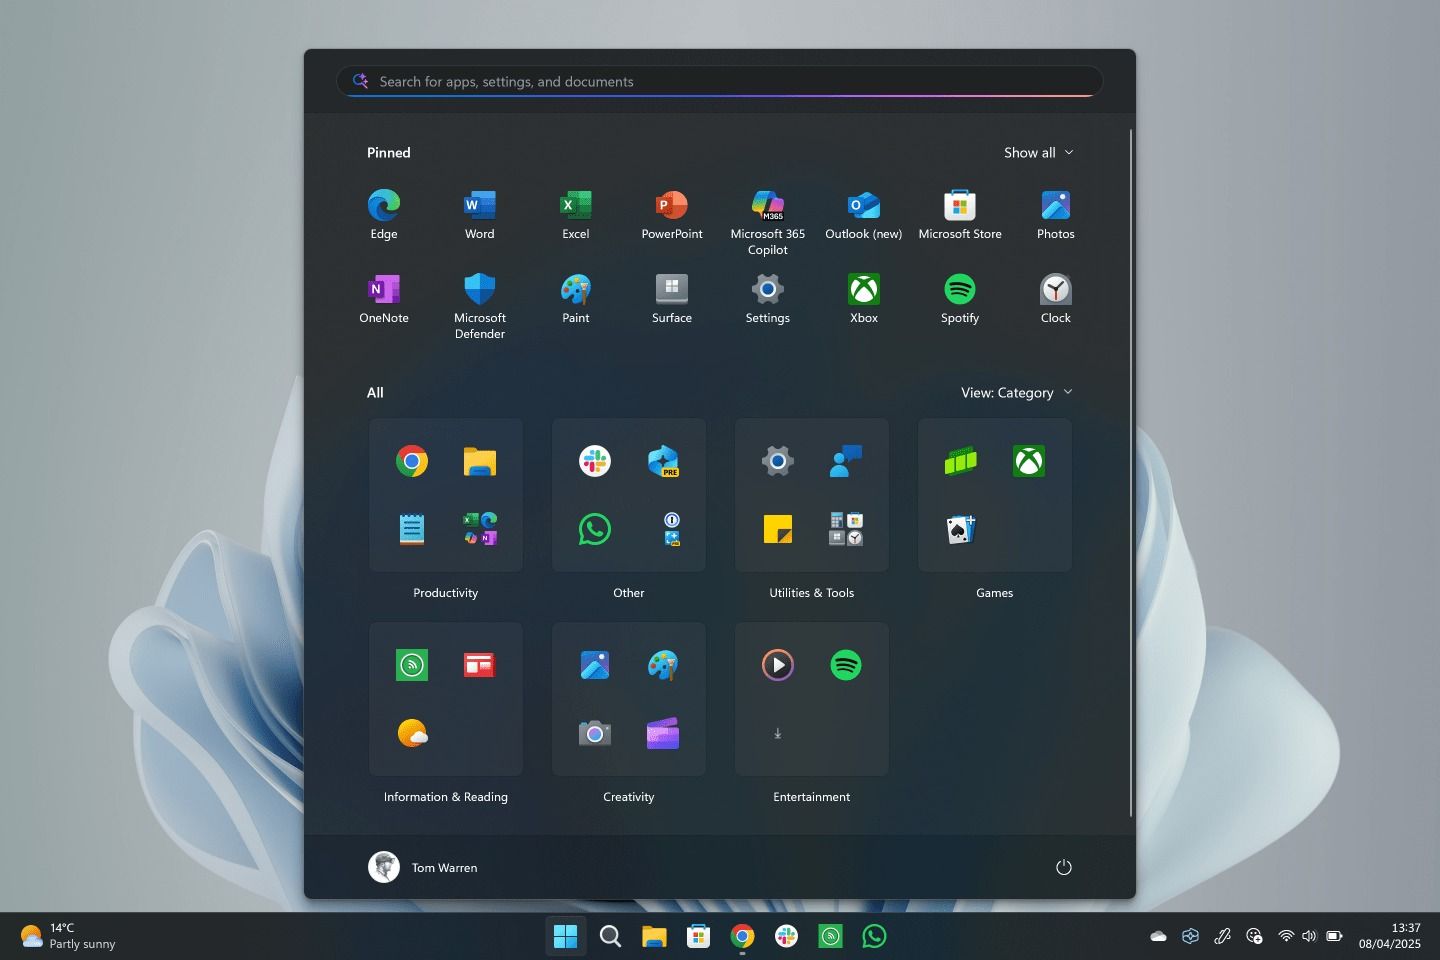Viewport: 1440px width, 960px height.
Task: Open the View: Category dropdown
Action: coord(1016,392)
